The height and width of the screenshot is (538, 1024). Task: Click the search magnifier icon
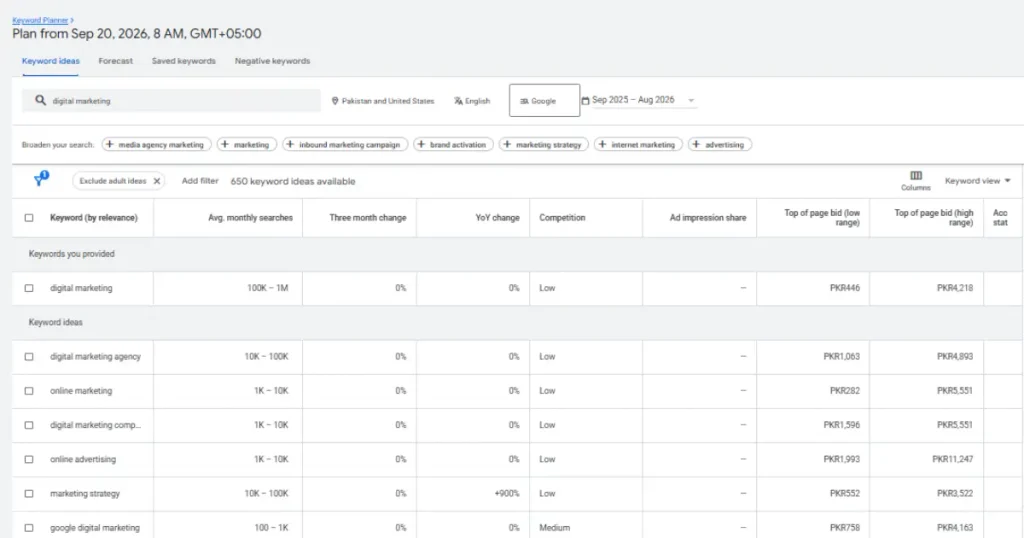coord(40,101)
